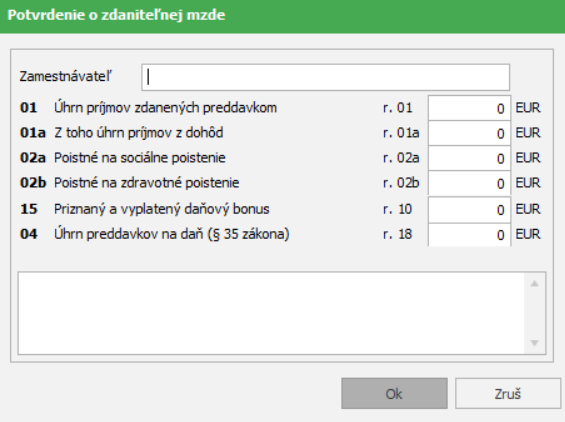Image resolution: width=565 pixels, height=422 pixels.
Task: Click the notes scrollbar up arrow
Action: (x=535, y=284)
